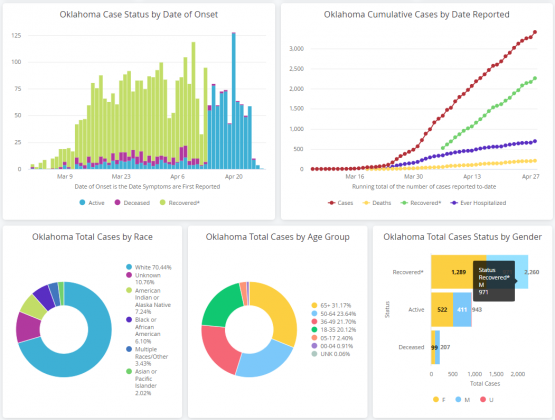This screenshot has height=420, width=555.
Task: Click the green Recovered* line legend marker
Action: pyautogui.click(x=404, y=203)
